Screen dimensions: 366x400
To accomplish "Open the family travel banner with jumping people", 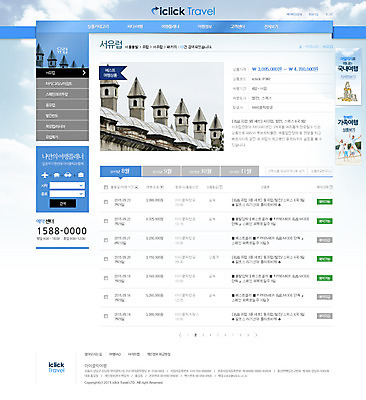I will (x=348, y=136).
